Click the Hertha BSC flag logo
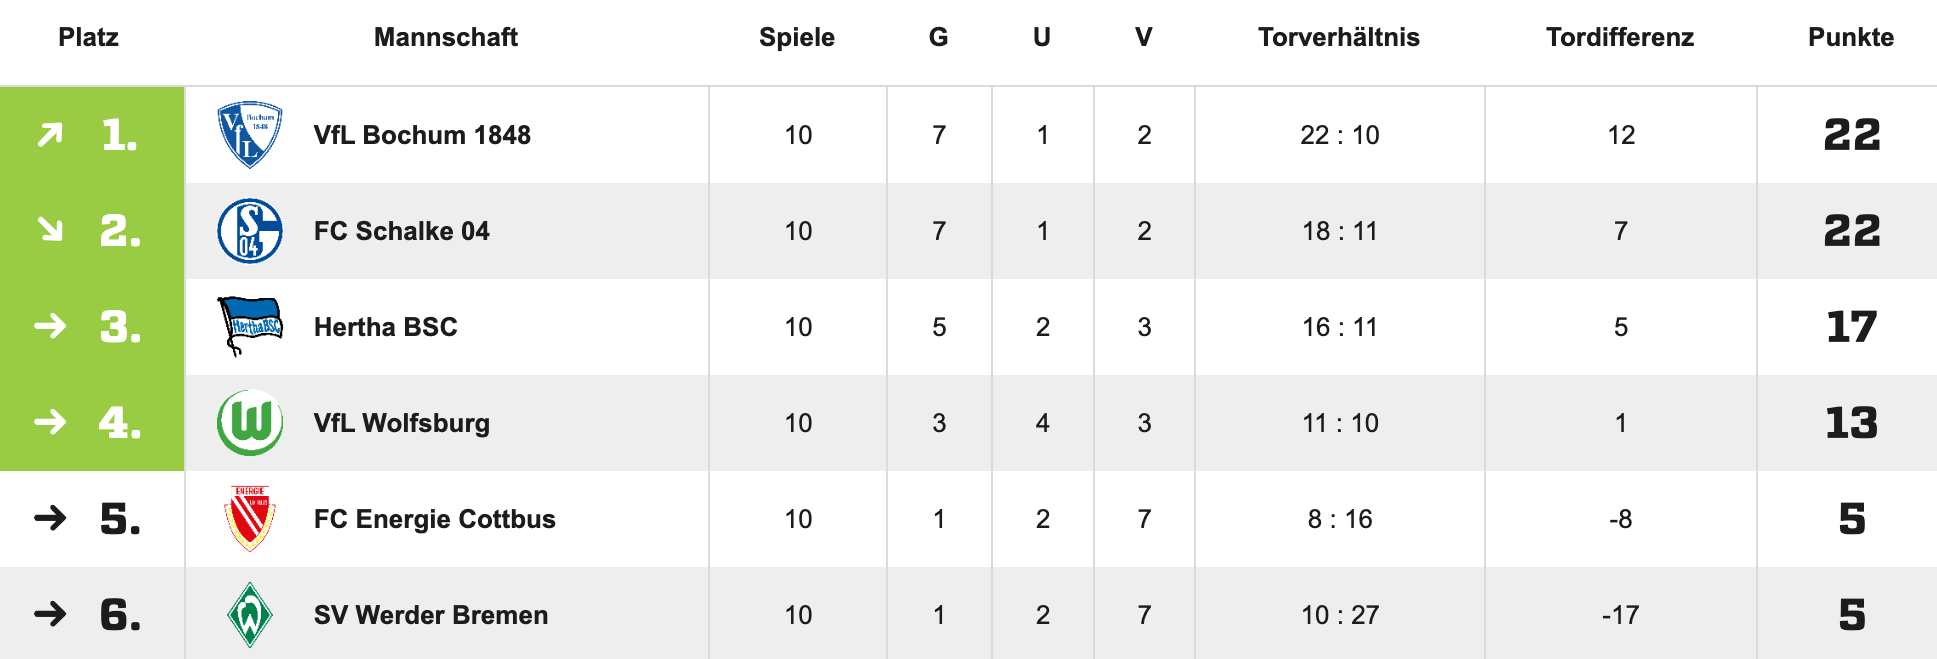This screenshot has height=659, width=1937. point(250,326)
